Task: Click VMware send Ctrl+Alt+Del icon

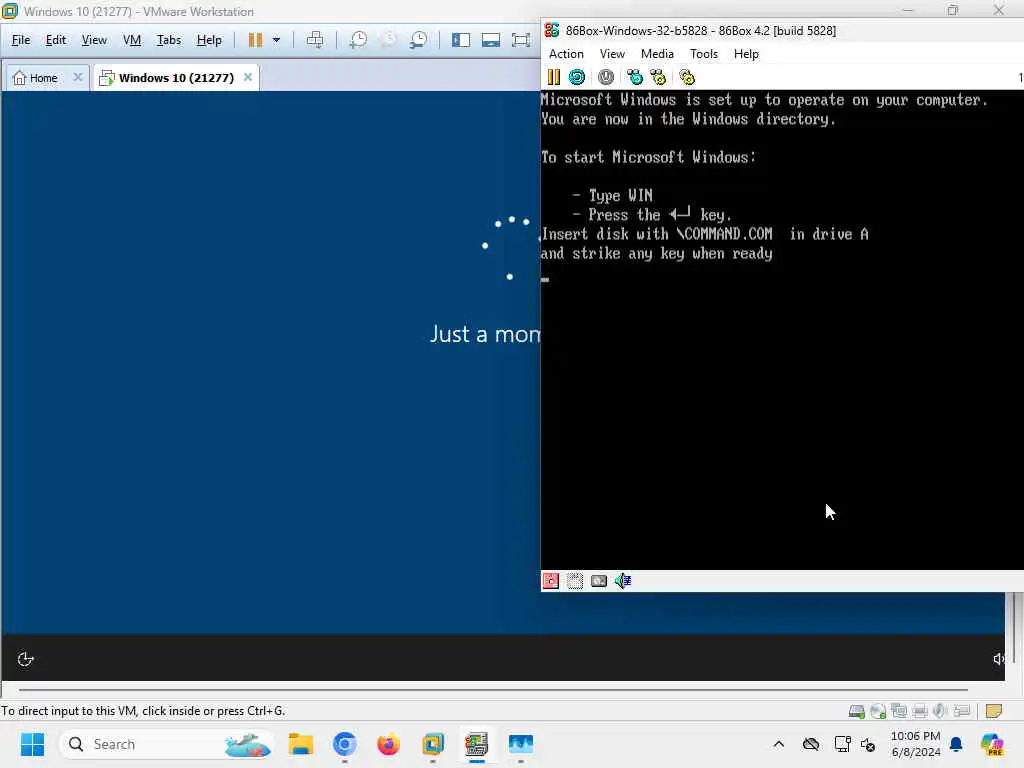Action: pos(315,40)
